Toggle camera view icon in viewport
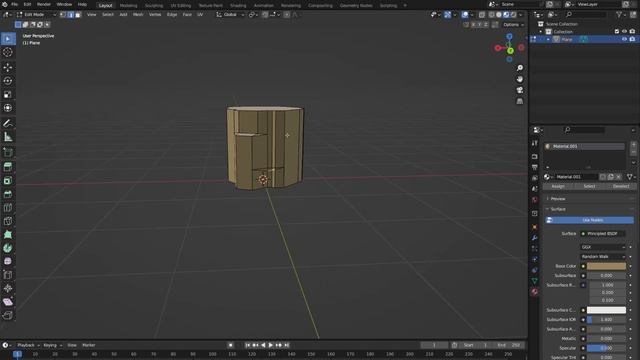The width and height of the screenshot is (640, 360). click(x=520, y=90)
